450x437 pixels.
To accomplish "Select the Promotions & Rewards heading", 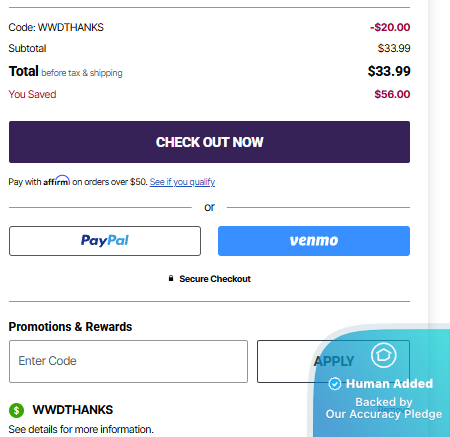I will (70, 327).
